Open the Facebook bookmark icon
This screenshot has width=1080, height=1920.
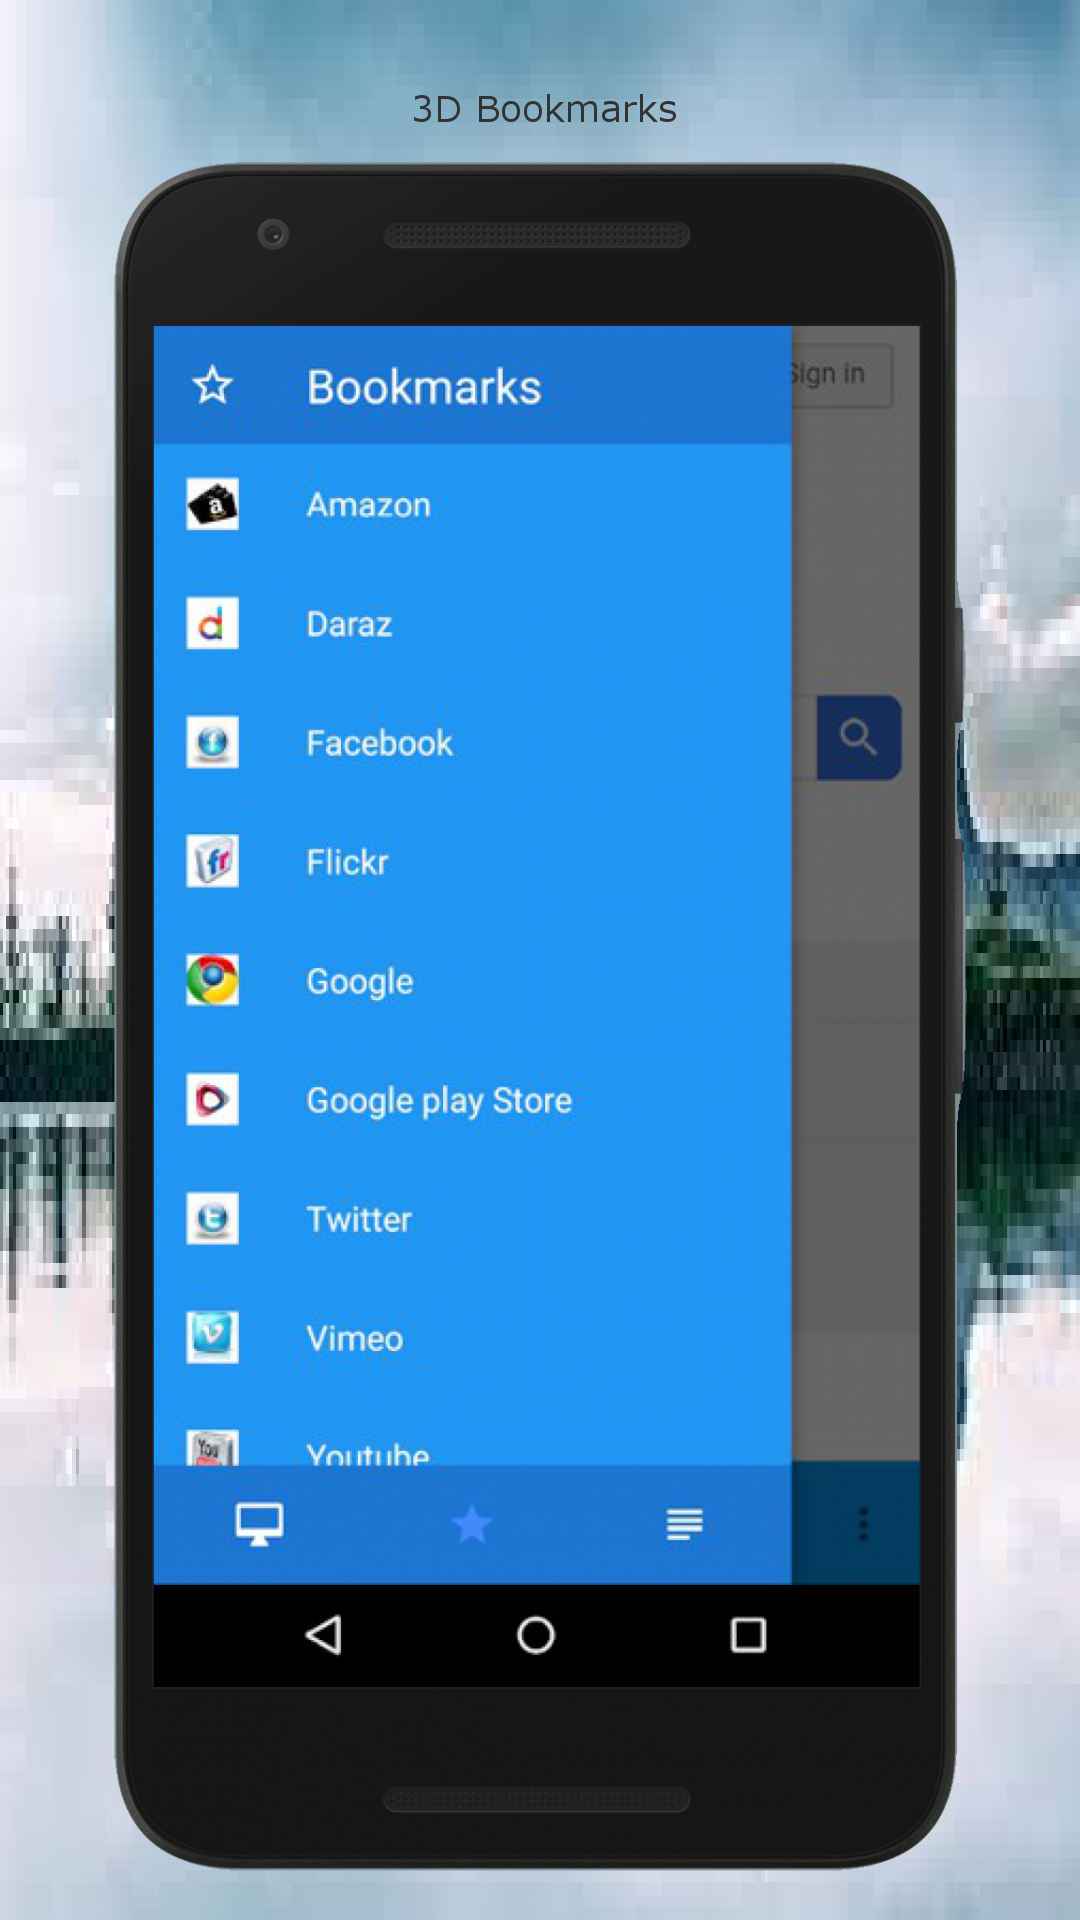(212, 742)
